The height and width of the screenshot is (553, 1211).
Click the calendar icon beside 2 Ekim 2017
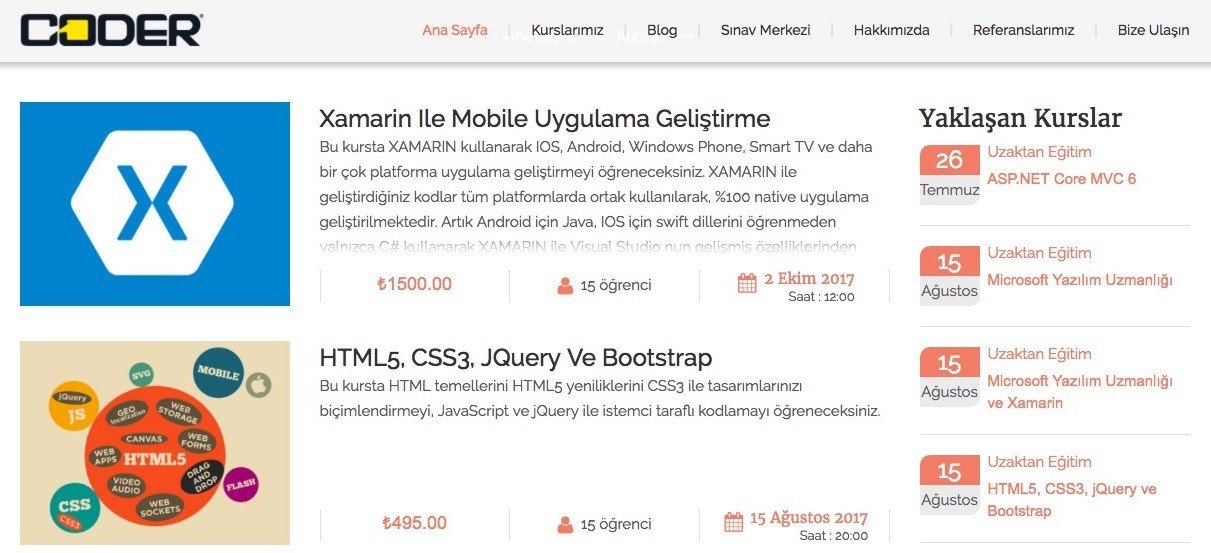(747, 284)
